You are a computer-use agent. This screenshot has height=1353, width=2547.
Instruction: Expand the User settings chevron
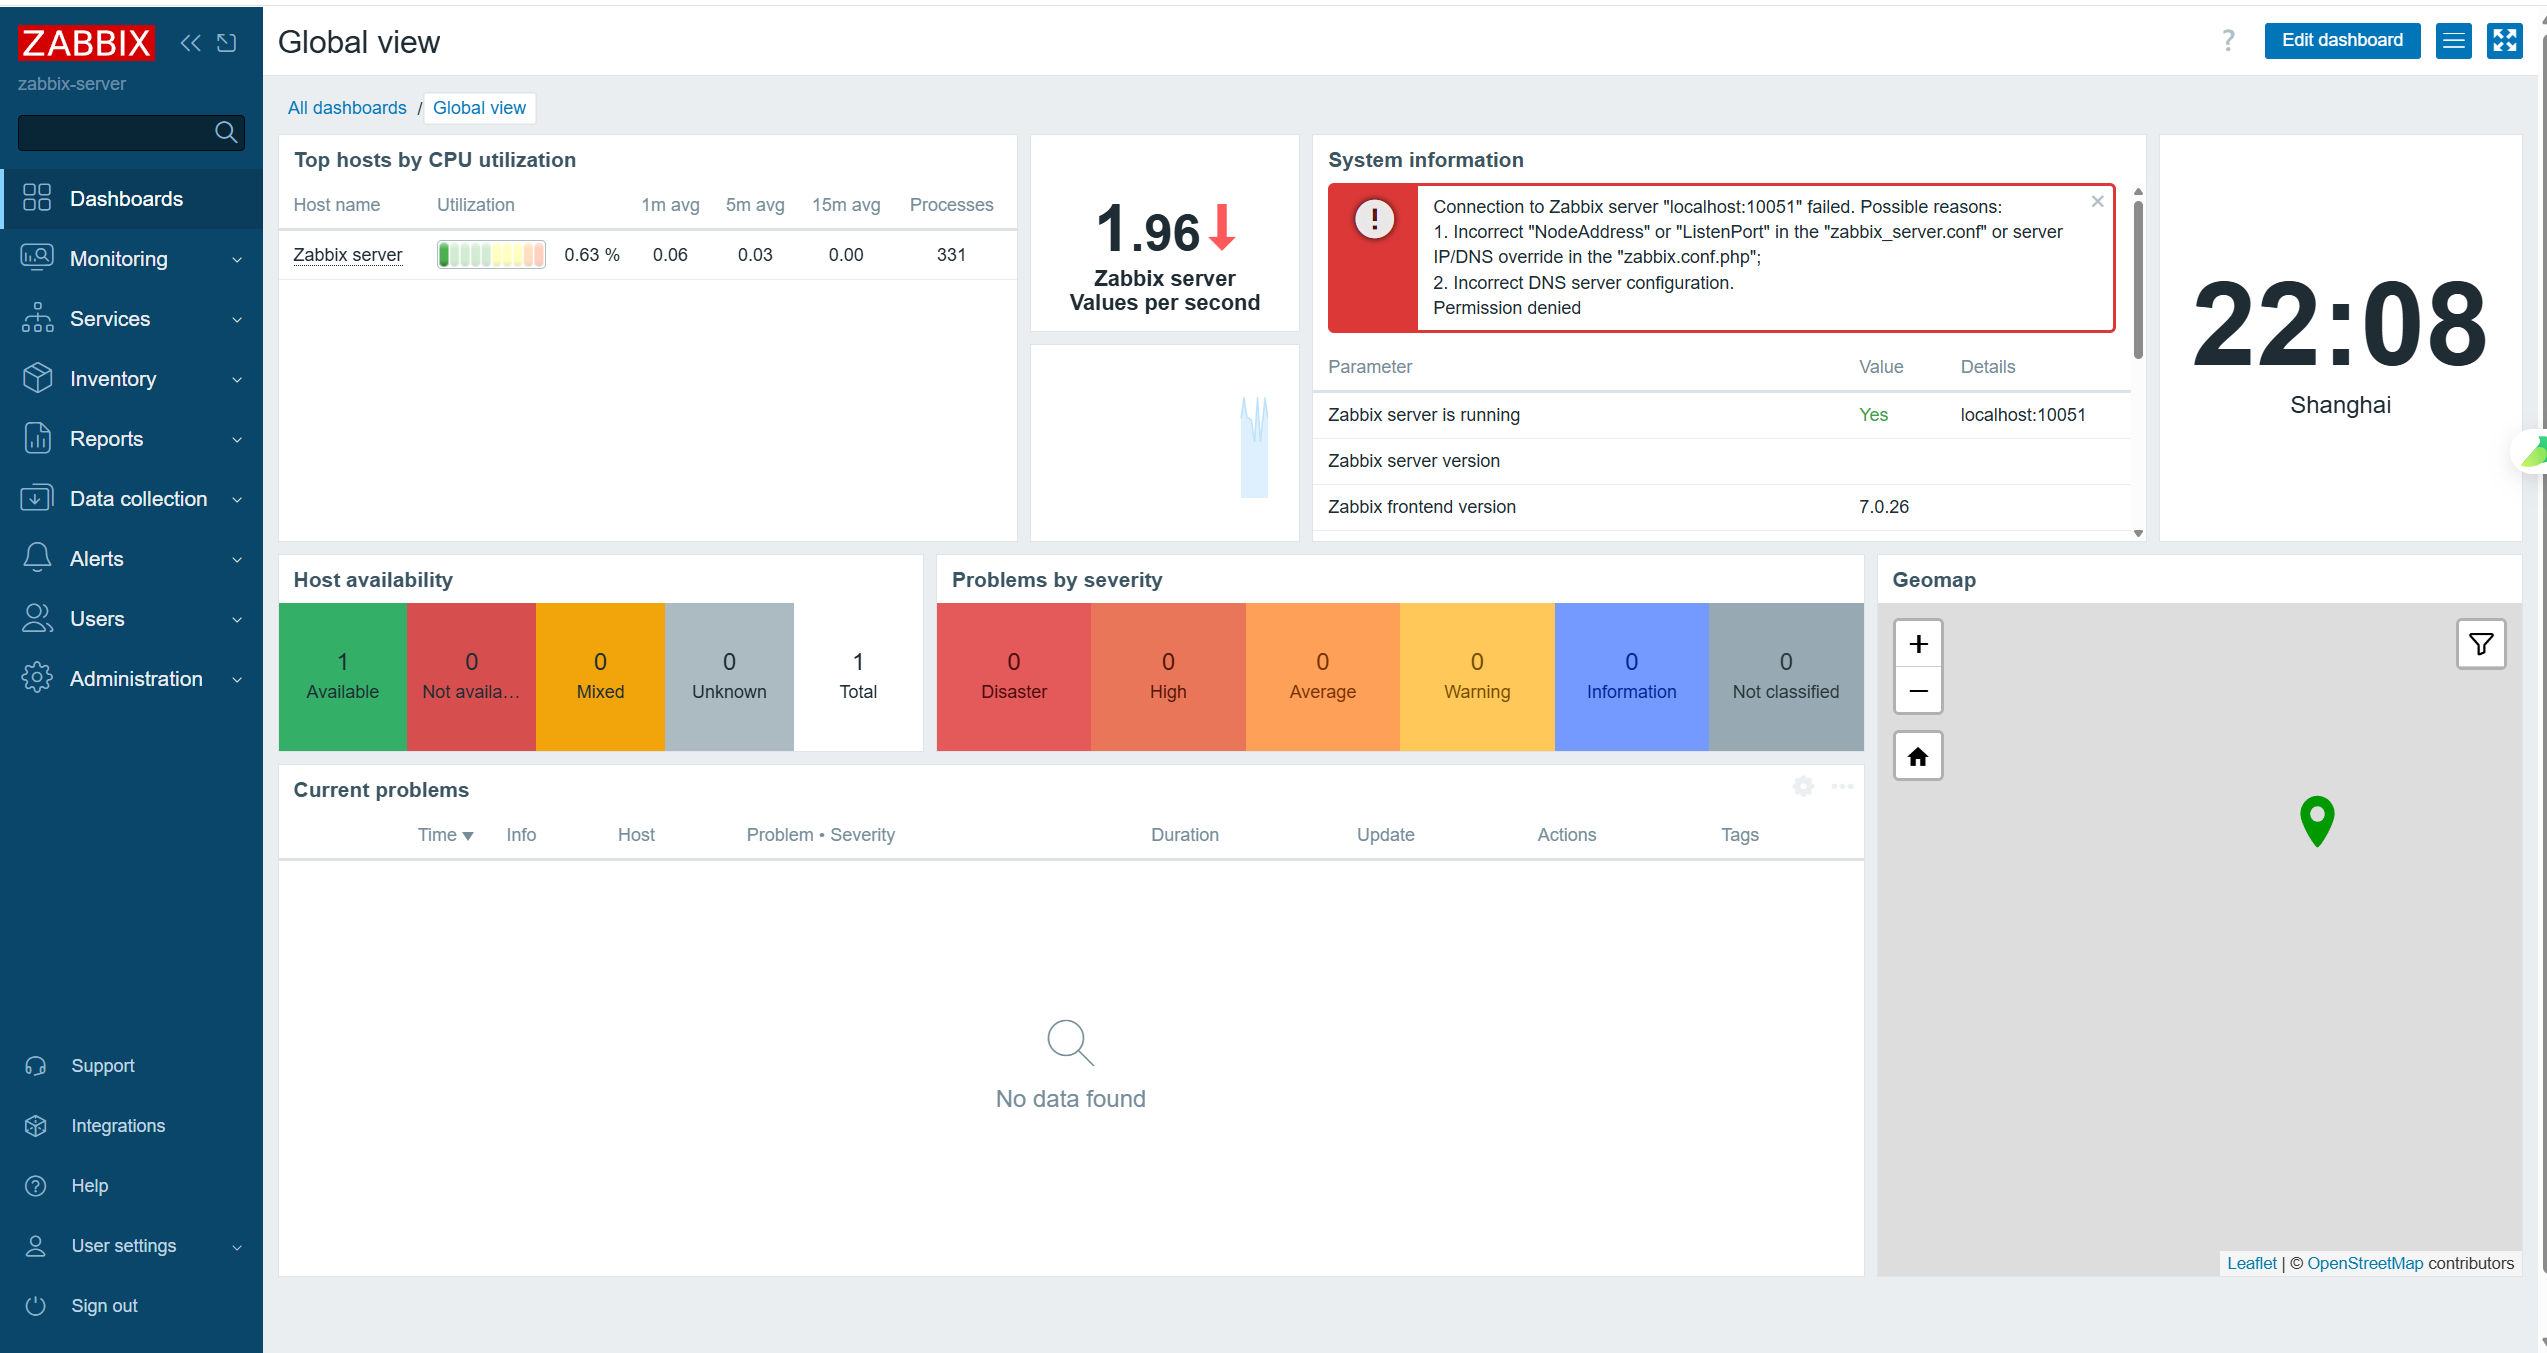(x=237, y=1247)
